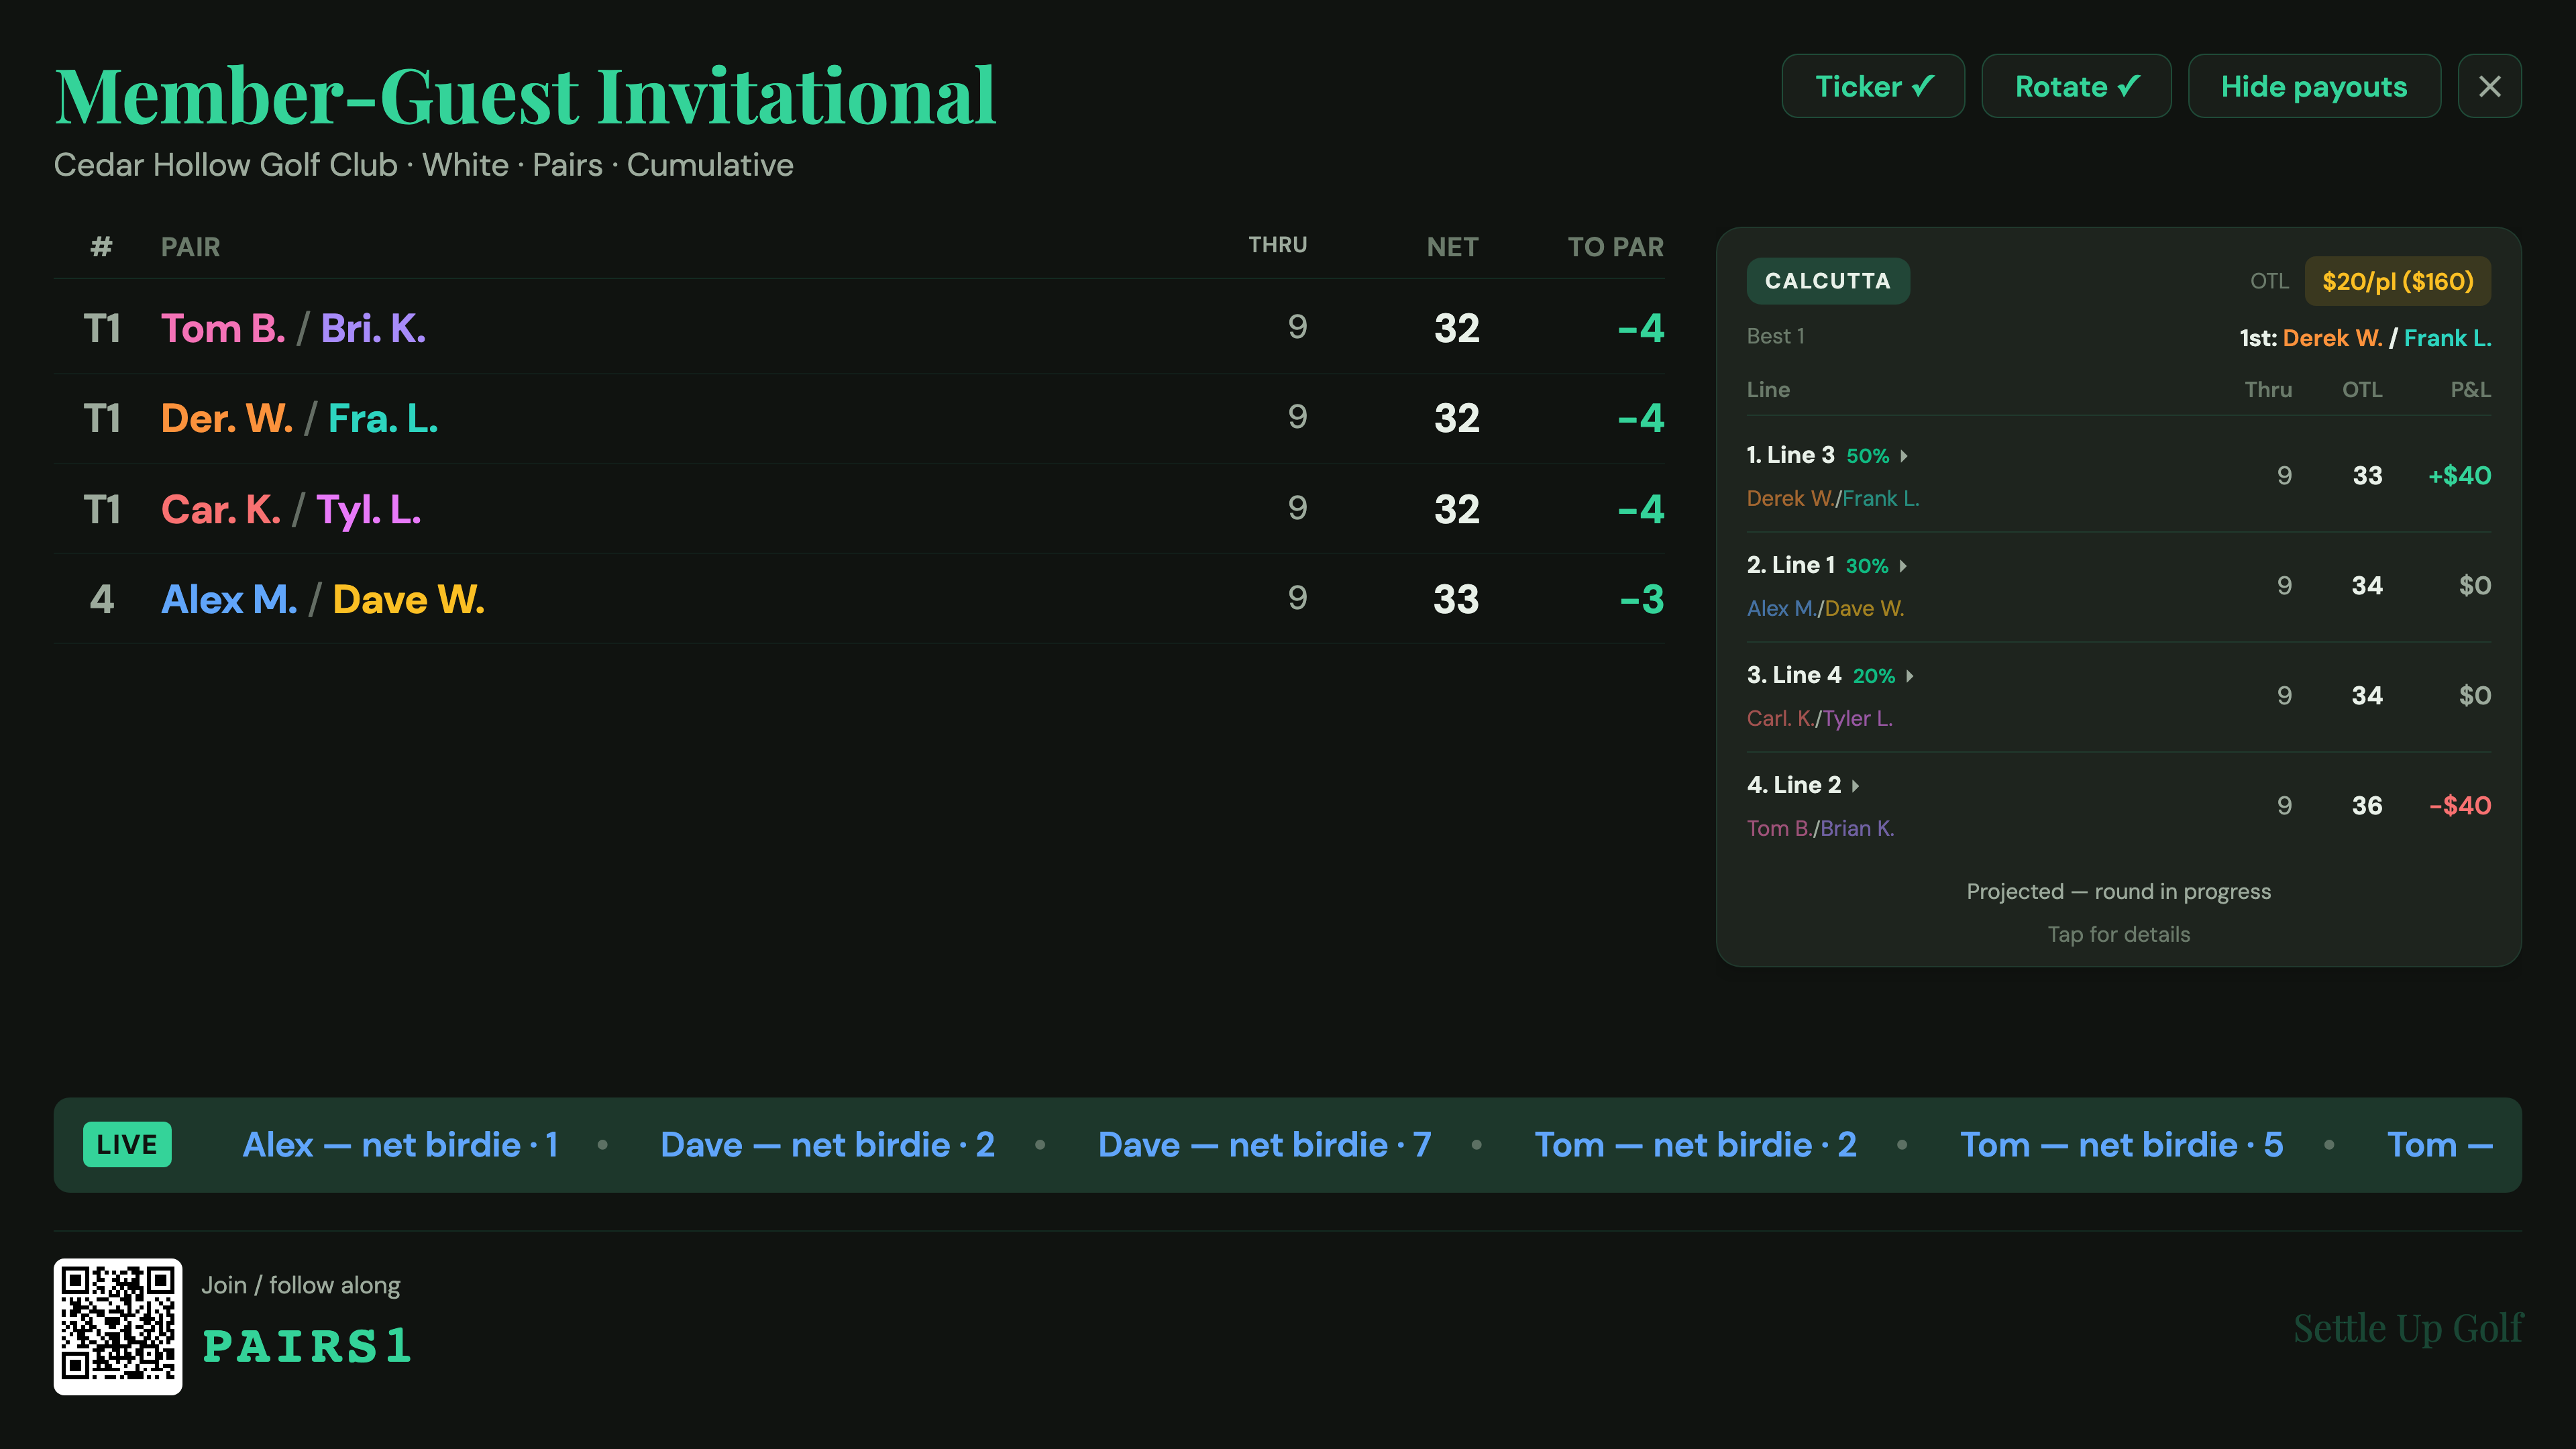Expand Line 1 disclosure arrow
Image resolution: width=2576 pixels, height=1449 pixels.
coord(1903,566)
